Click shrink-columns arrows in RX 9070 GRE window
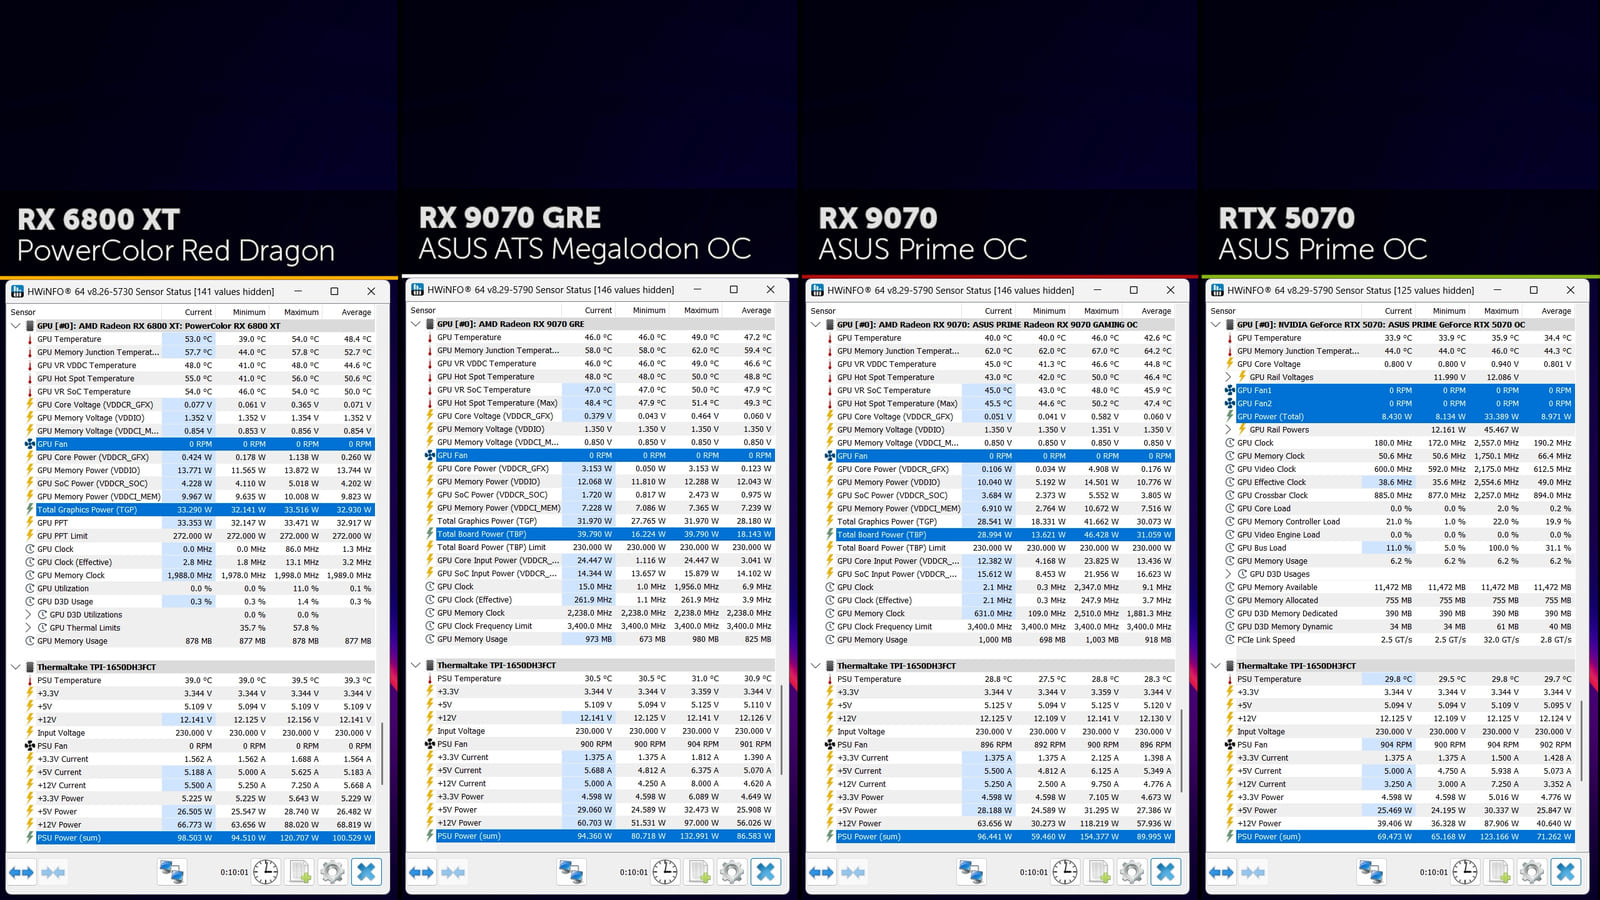 [453, 872]
